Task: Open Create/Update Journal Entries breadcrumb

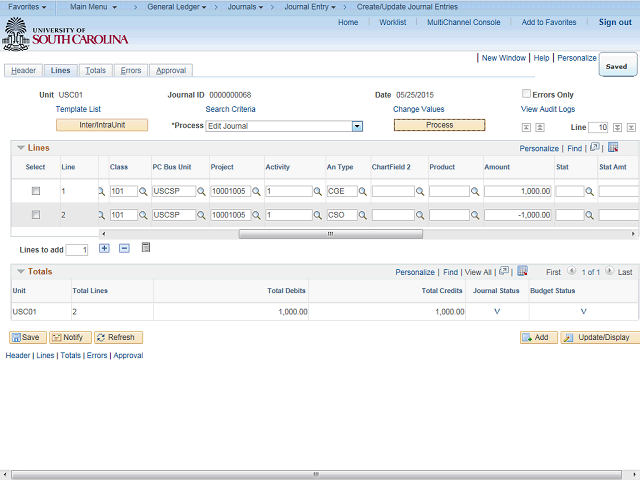Action: point(407,7)
